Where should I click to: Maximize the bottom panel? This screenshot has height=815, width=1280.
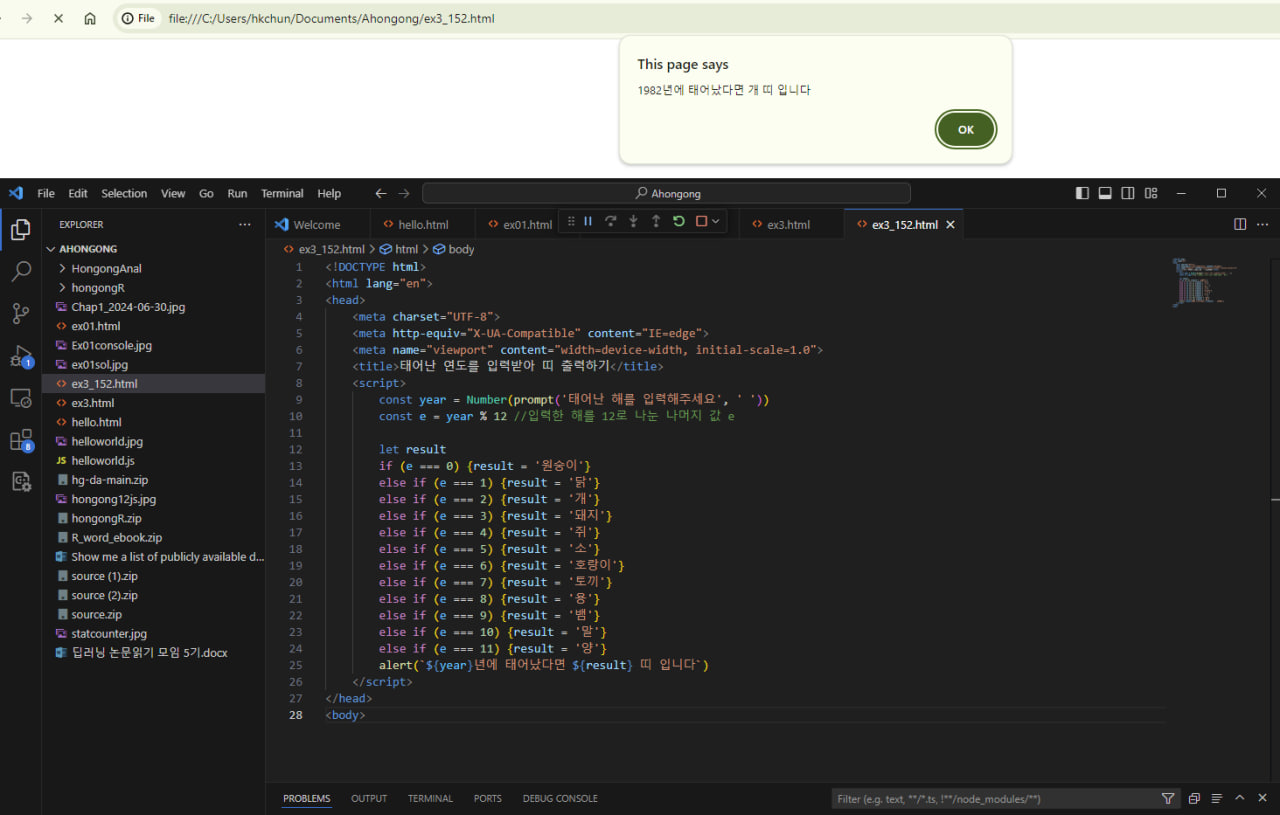click(x=1240, y=798)
